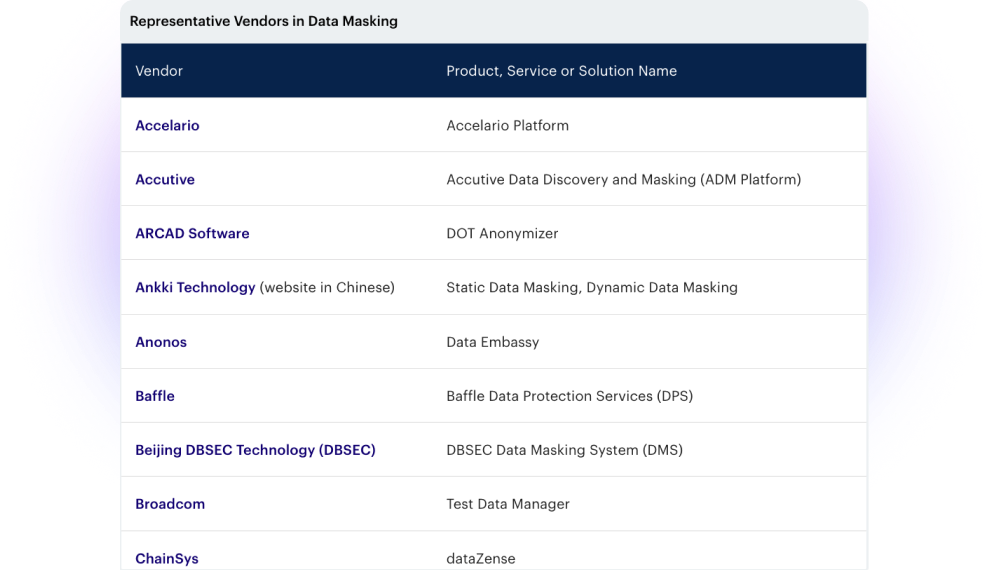Image resolution: width=989 pixels, height=570 pixels.
Task: Click the 'Representative Vendors in Data Masking' title
Action: [x=264, y=21]
